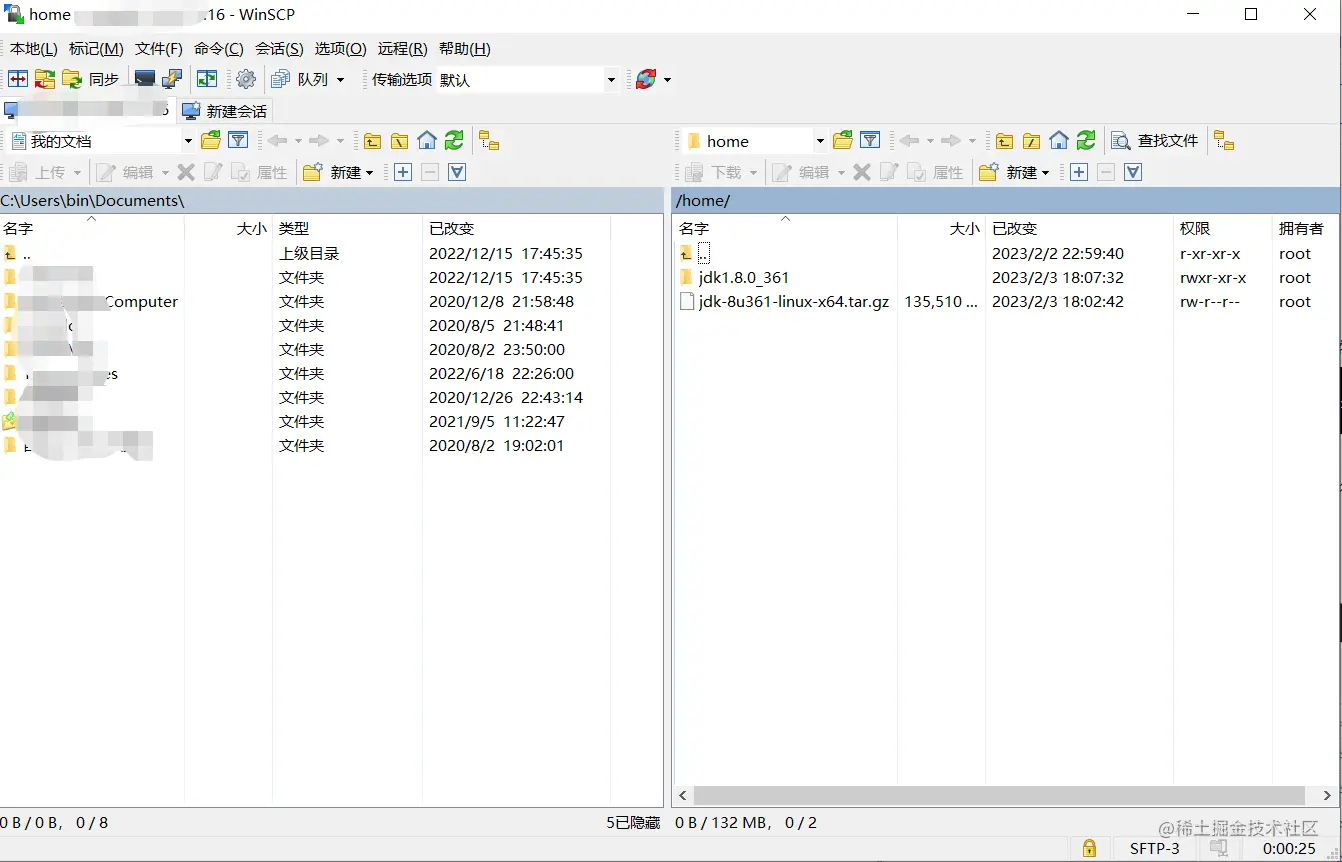Viewport: 1342px width, 862px height.
Task: Click the red-yellow folder Synchronize icon
Action: point(45,79)
